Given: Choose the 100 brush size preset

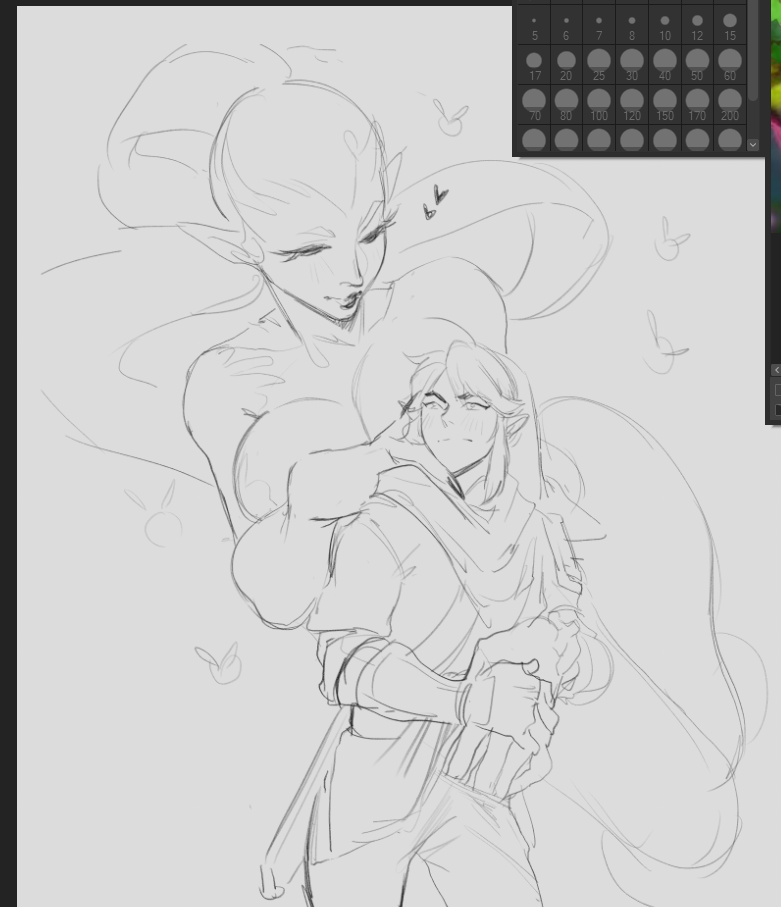Looking at the screenshot, I should pos(599,104).
